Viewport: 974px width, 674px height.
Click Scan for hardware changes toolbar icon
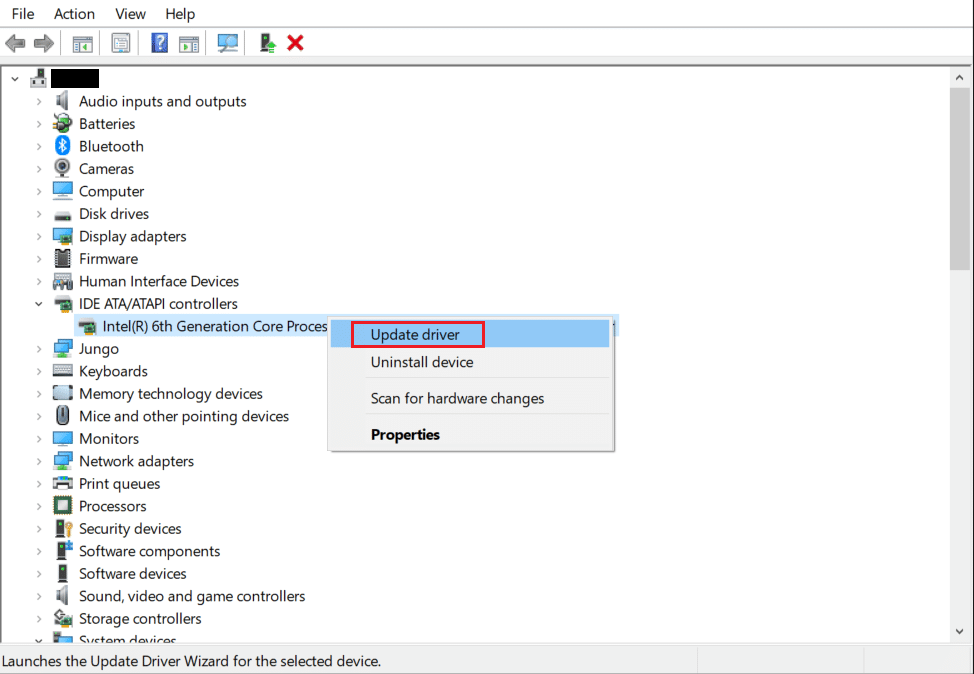228,43
